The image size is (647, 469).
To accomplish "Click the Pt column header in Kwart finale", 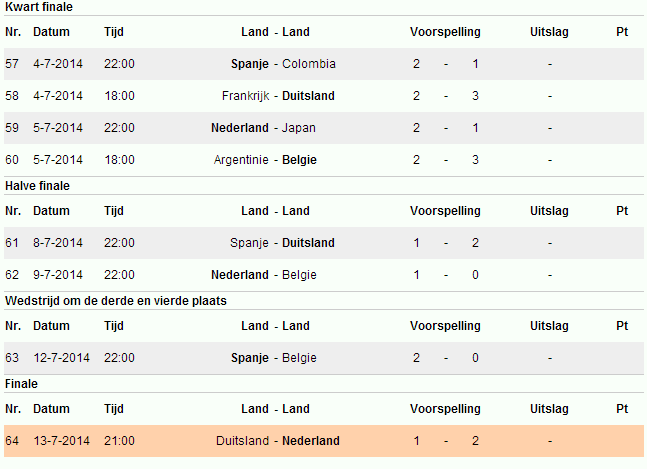I will point(622,32).
